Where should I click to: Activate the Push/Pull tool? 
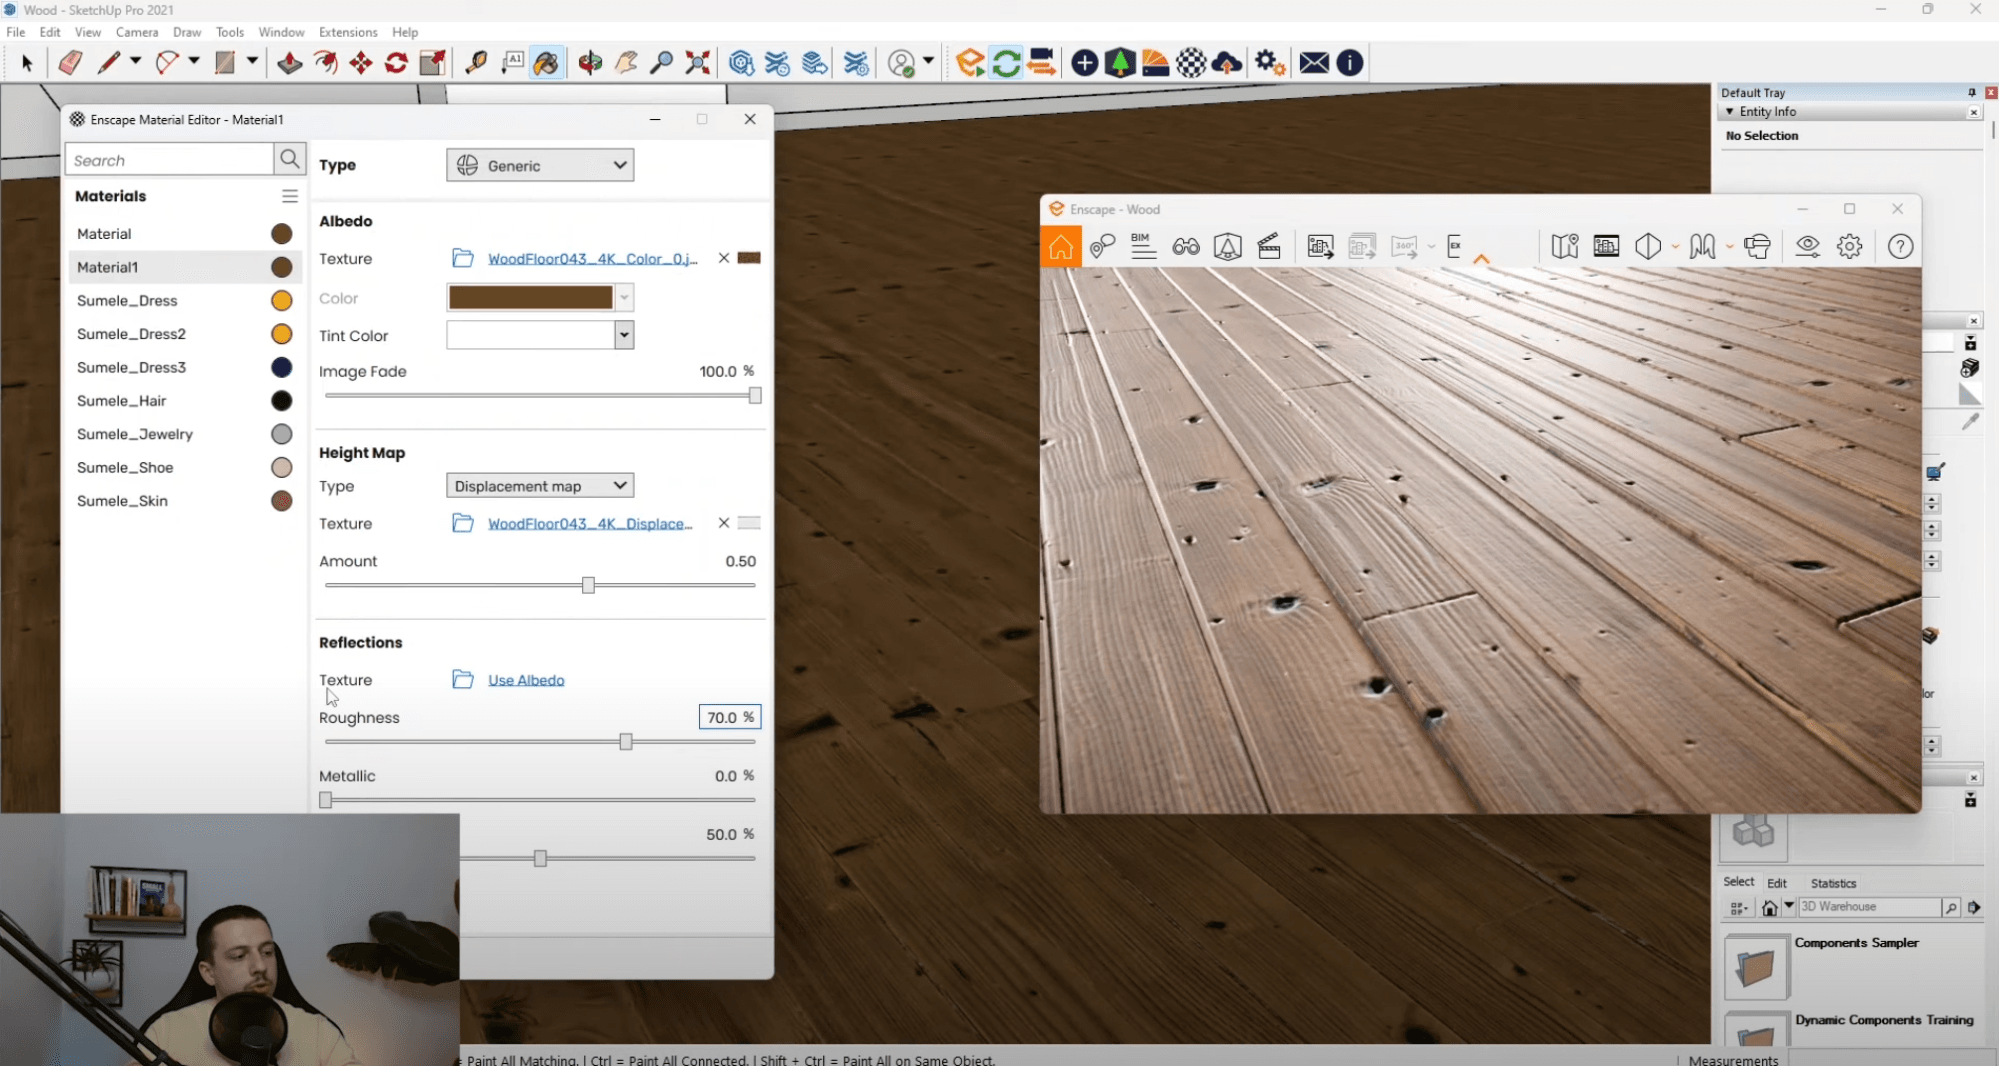coord(289,63)
